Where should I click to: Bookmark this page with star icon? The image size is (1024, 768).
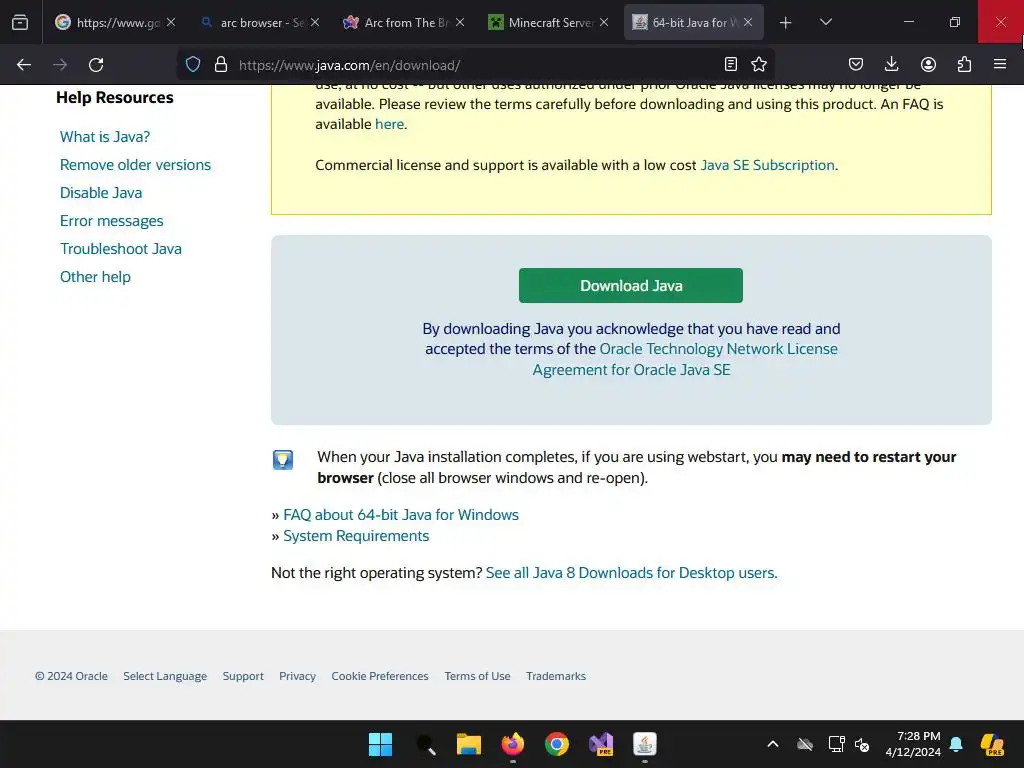pyautogui.click(x=759, y=64)
